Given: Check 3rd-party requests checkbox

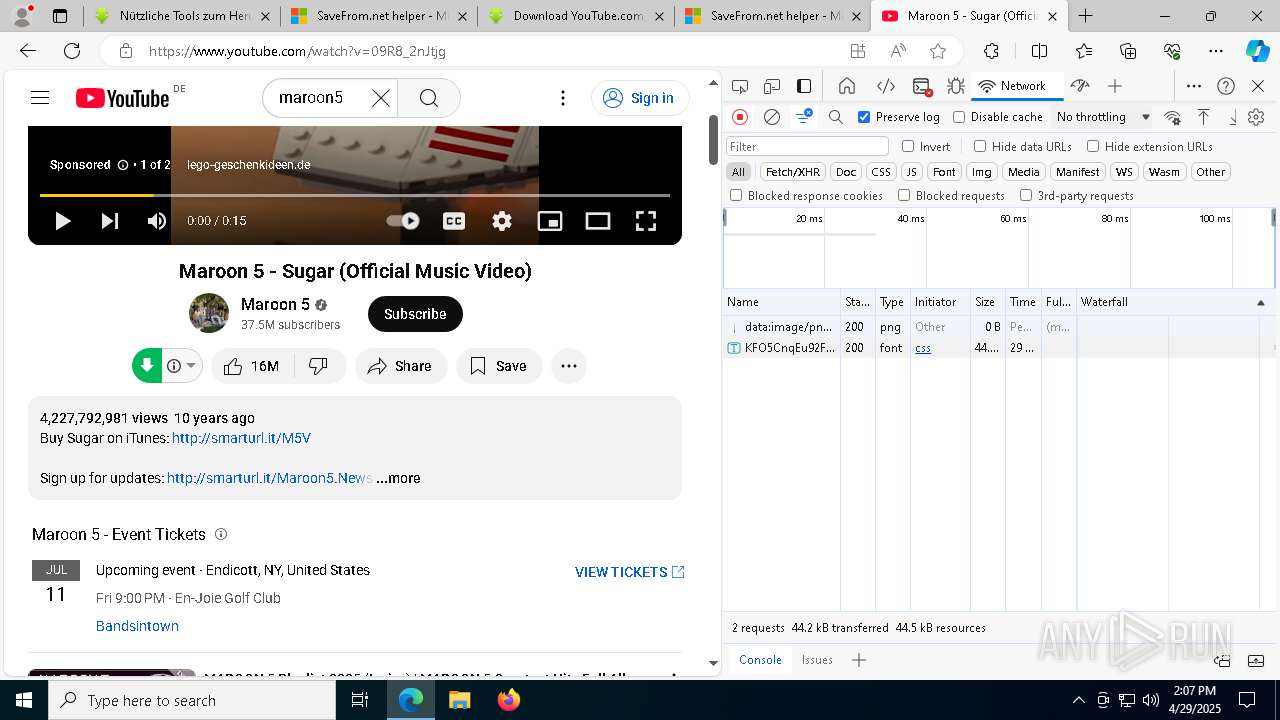Looking at the screenshot, I should pos(1026,196).
